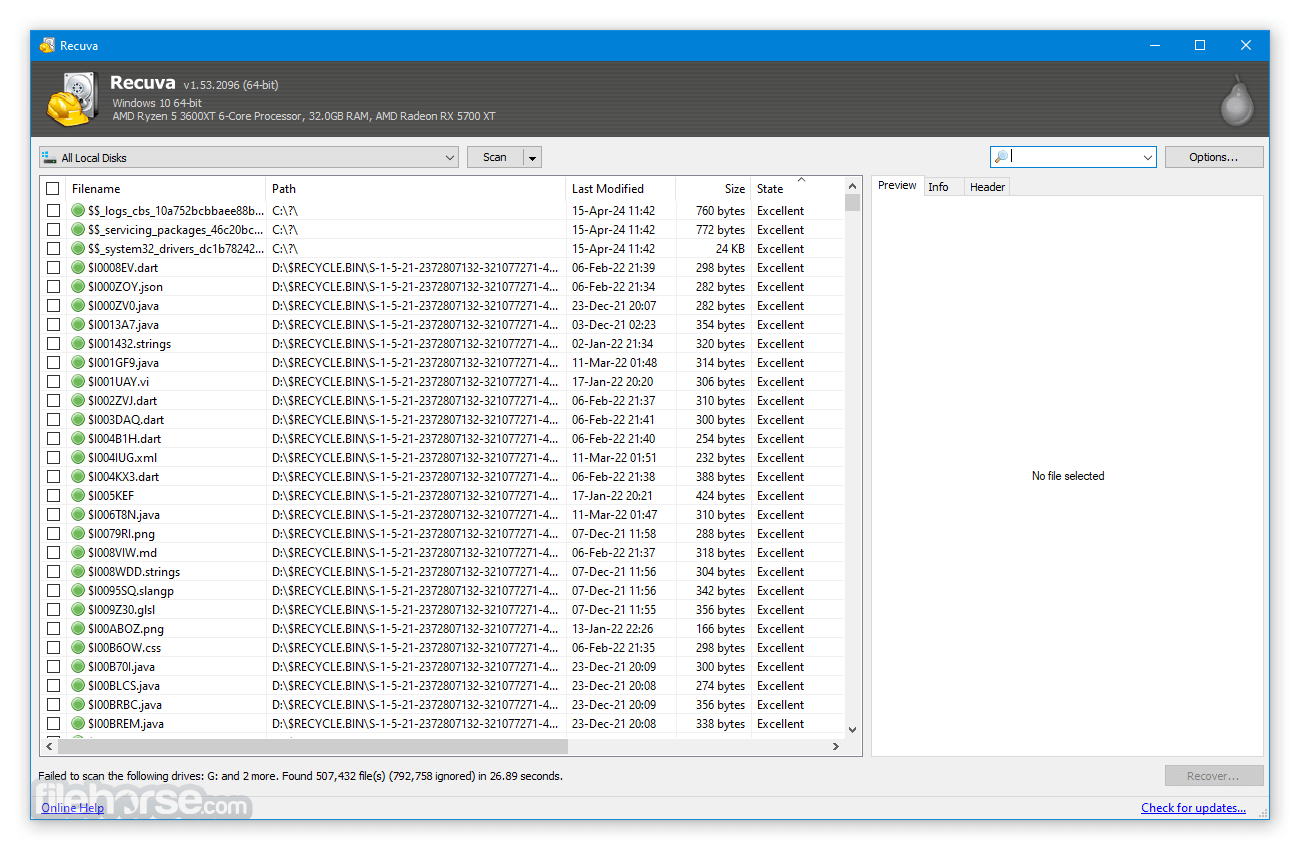Click the Recuva title bar app icon

coord(47,45)
